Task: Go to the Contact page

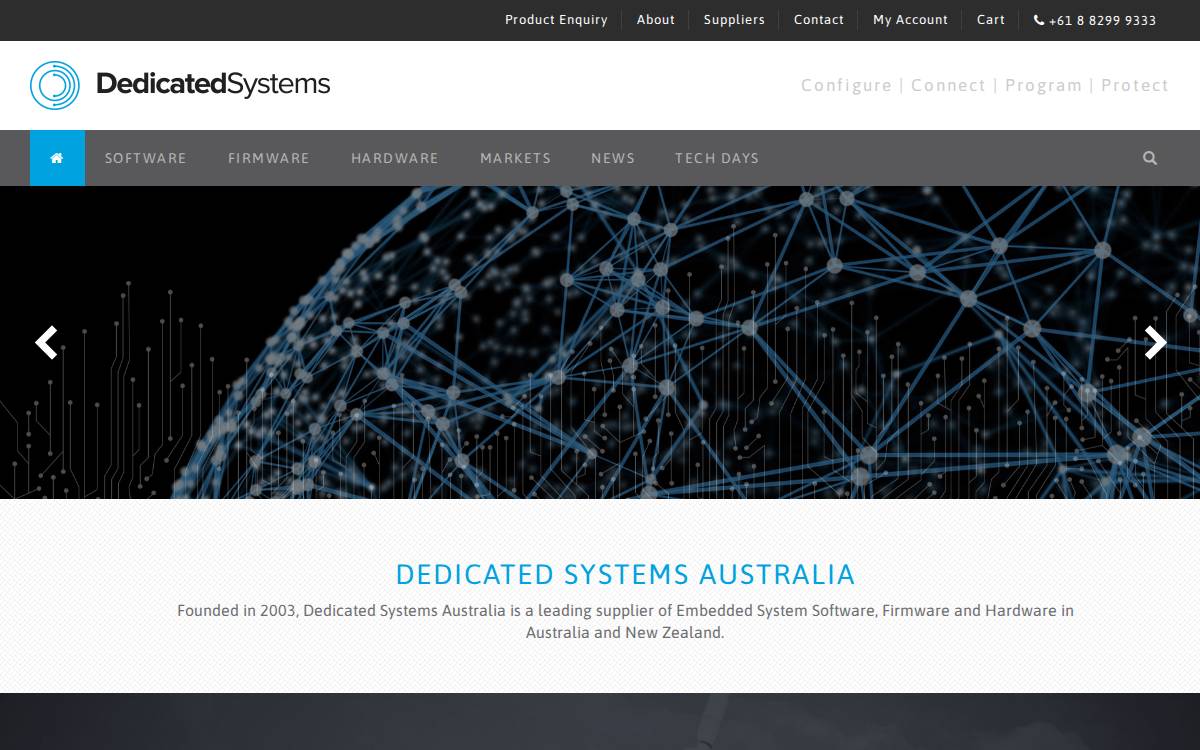Action: (819, 20)
